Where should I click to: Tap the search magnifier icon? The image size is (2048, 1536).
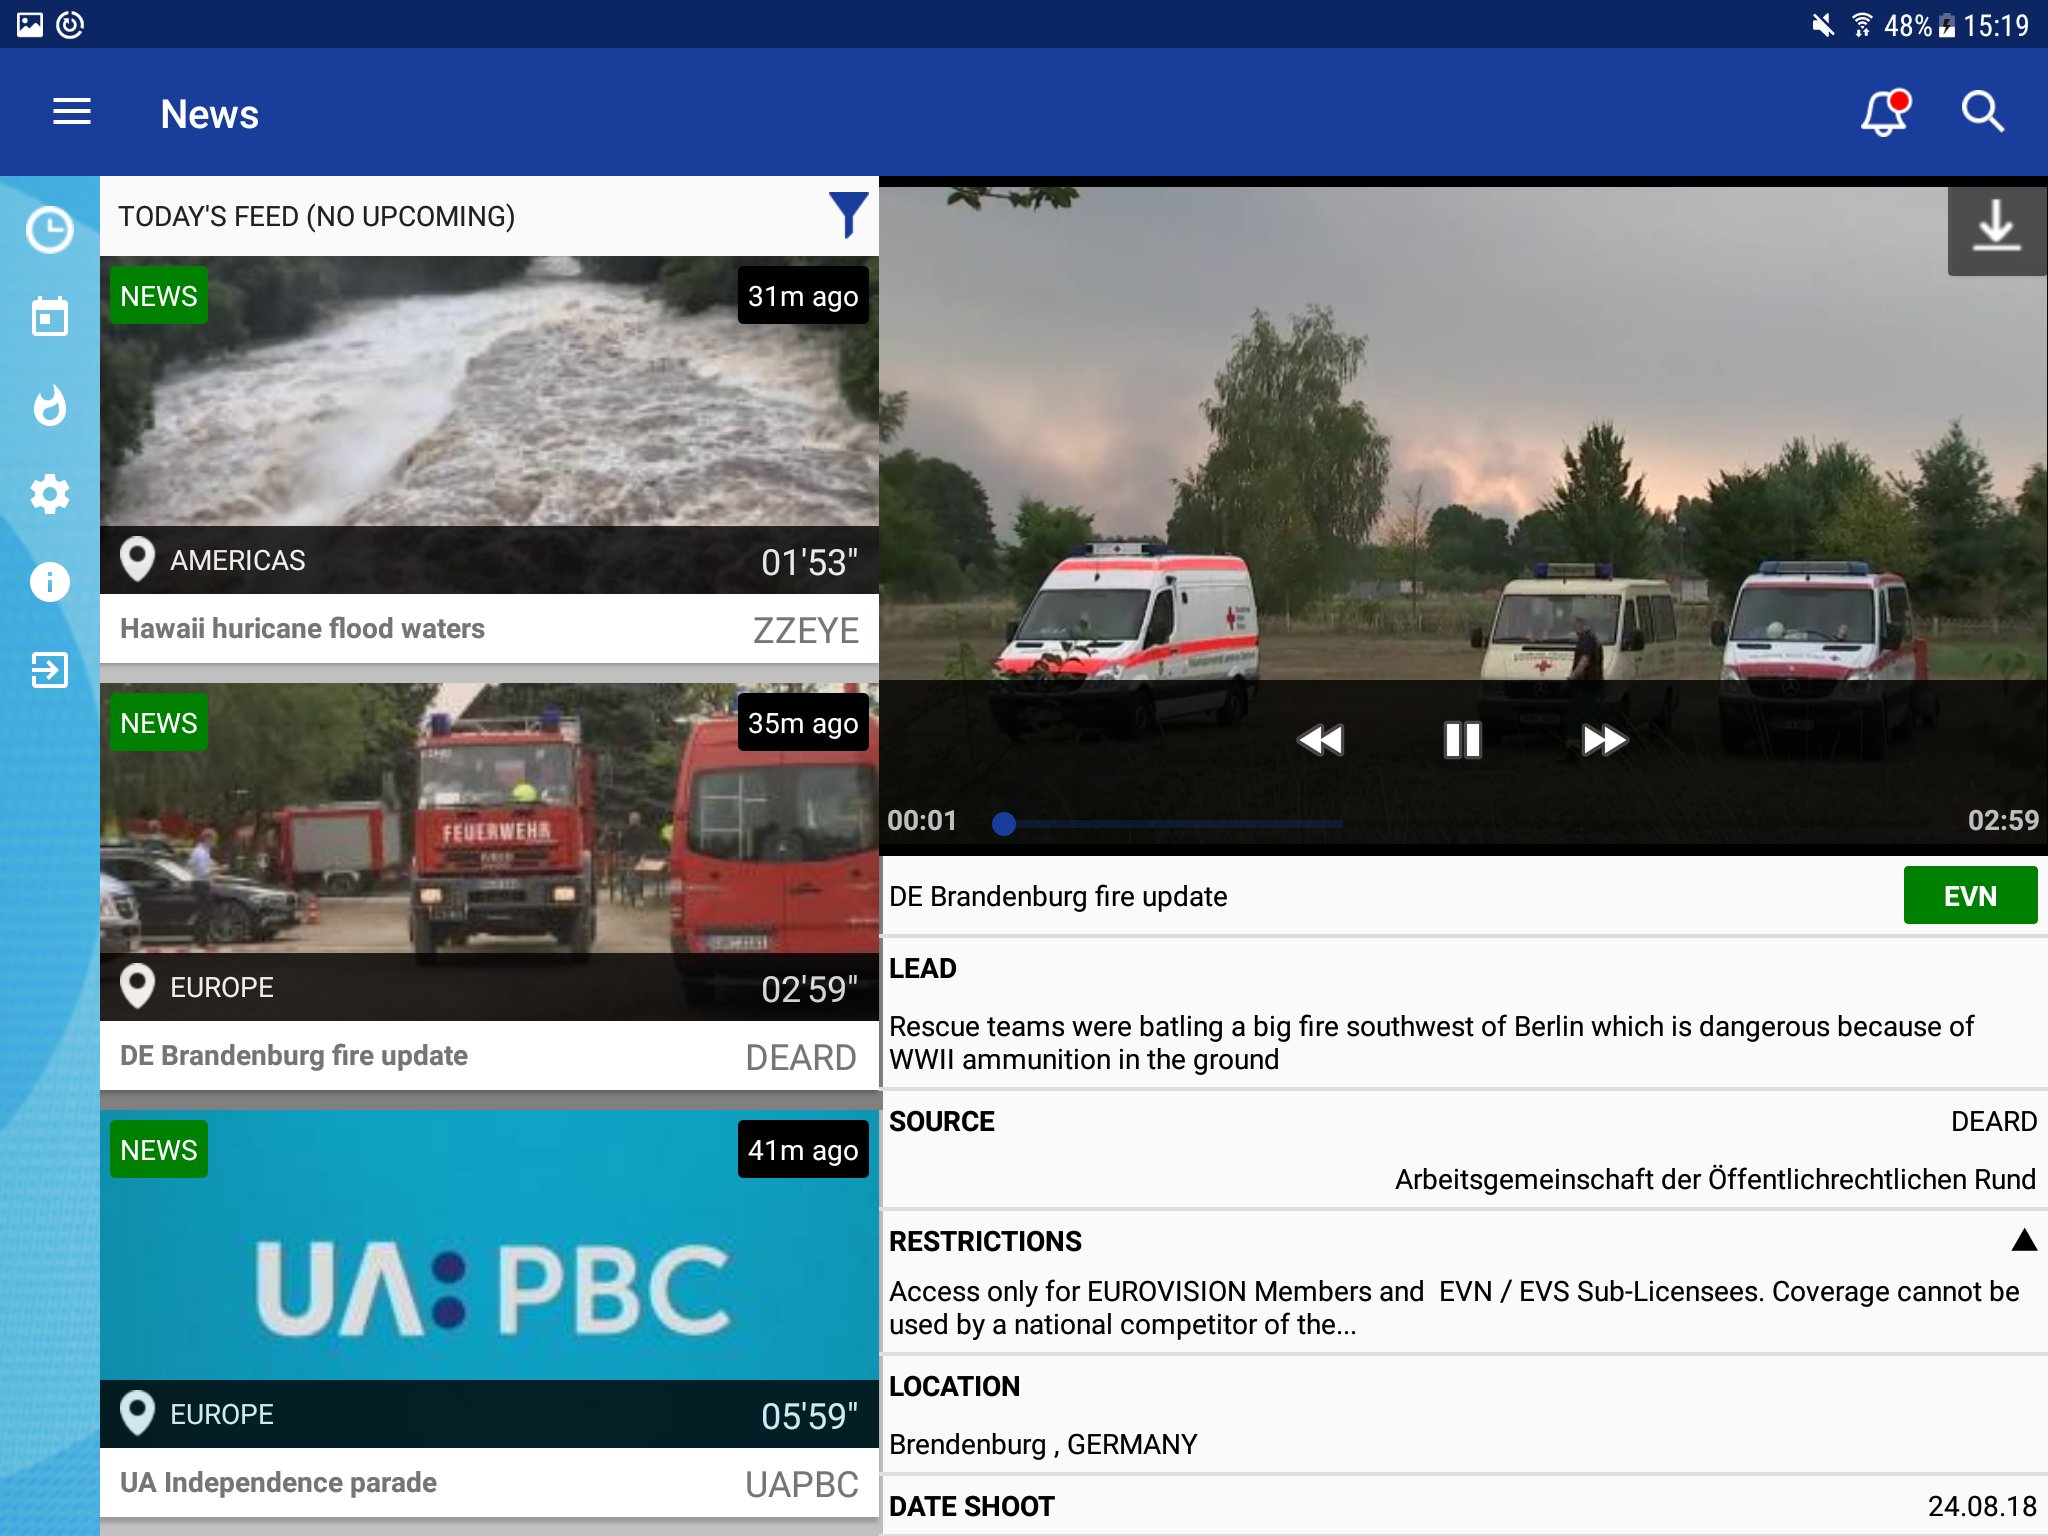(x=1982, y=112)
